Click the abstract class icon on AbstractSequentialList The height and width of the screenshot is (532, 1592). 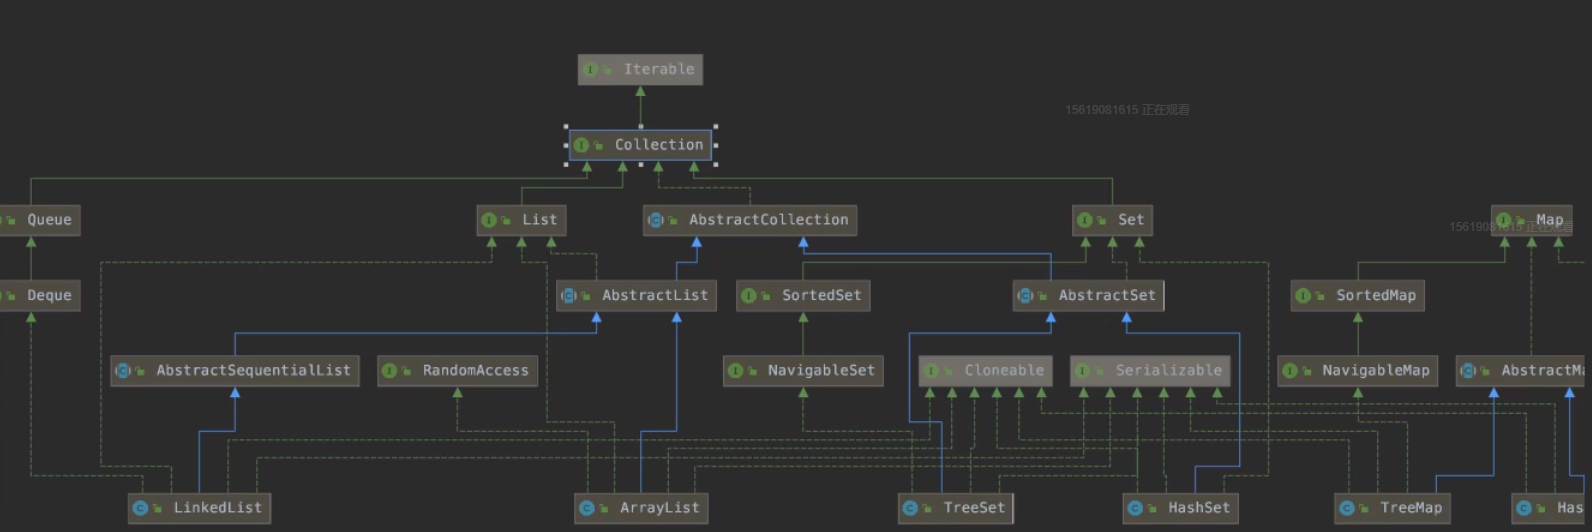tap(123, 371)
